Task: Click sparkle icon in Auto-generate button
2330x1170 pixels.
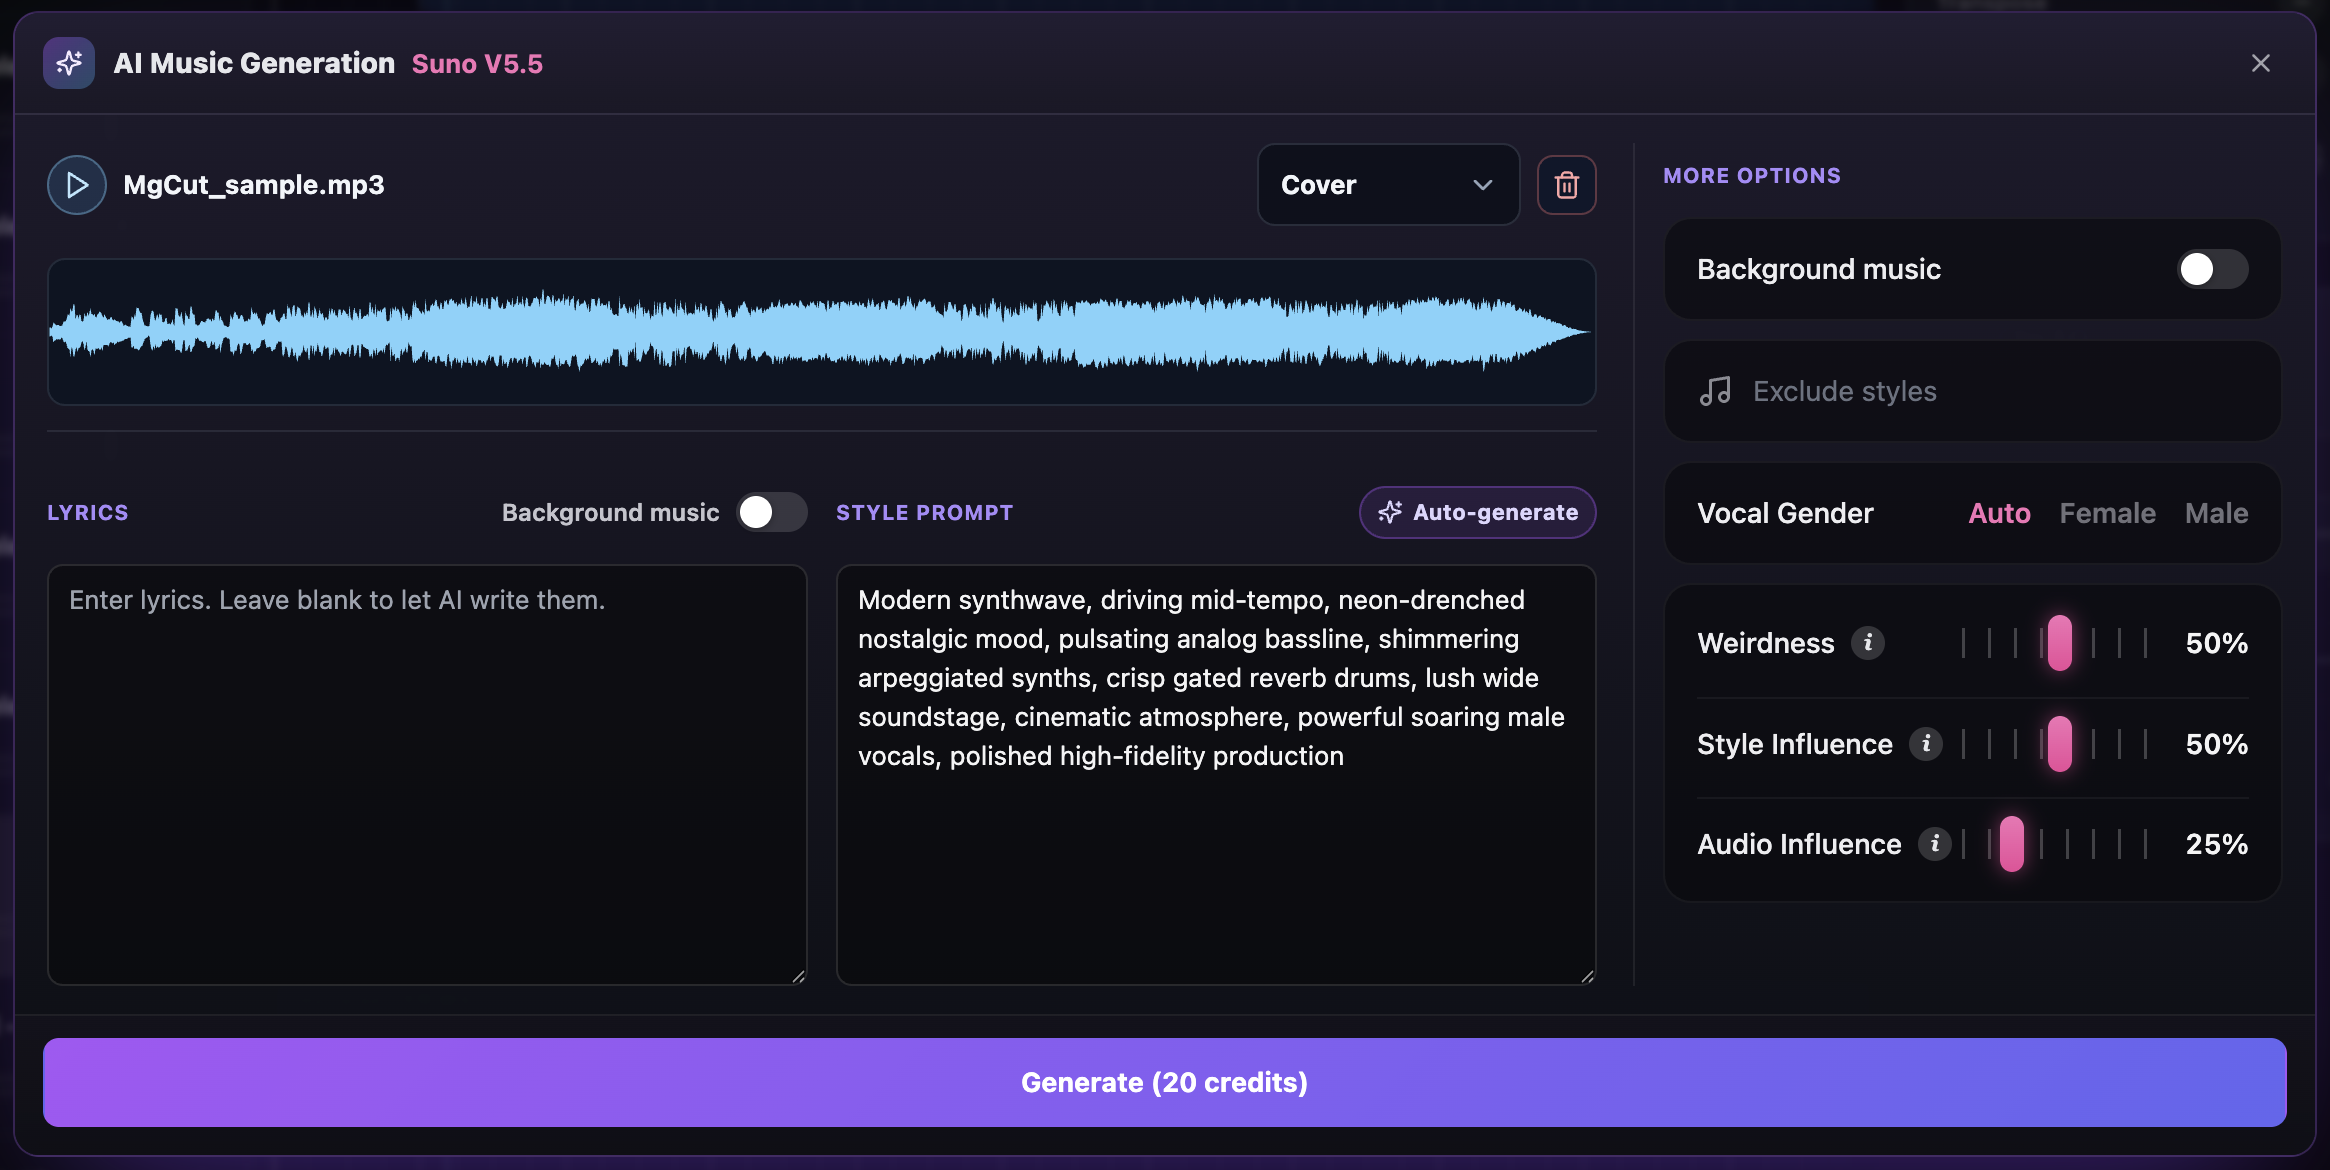Action: tap(1390, 512)
